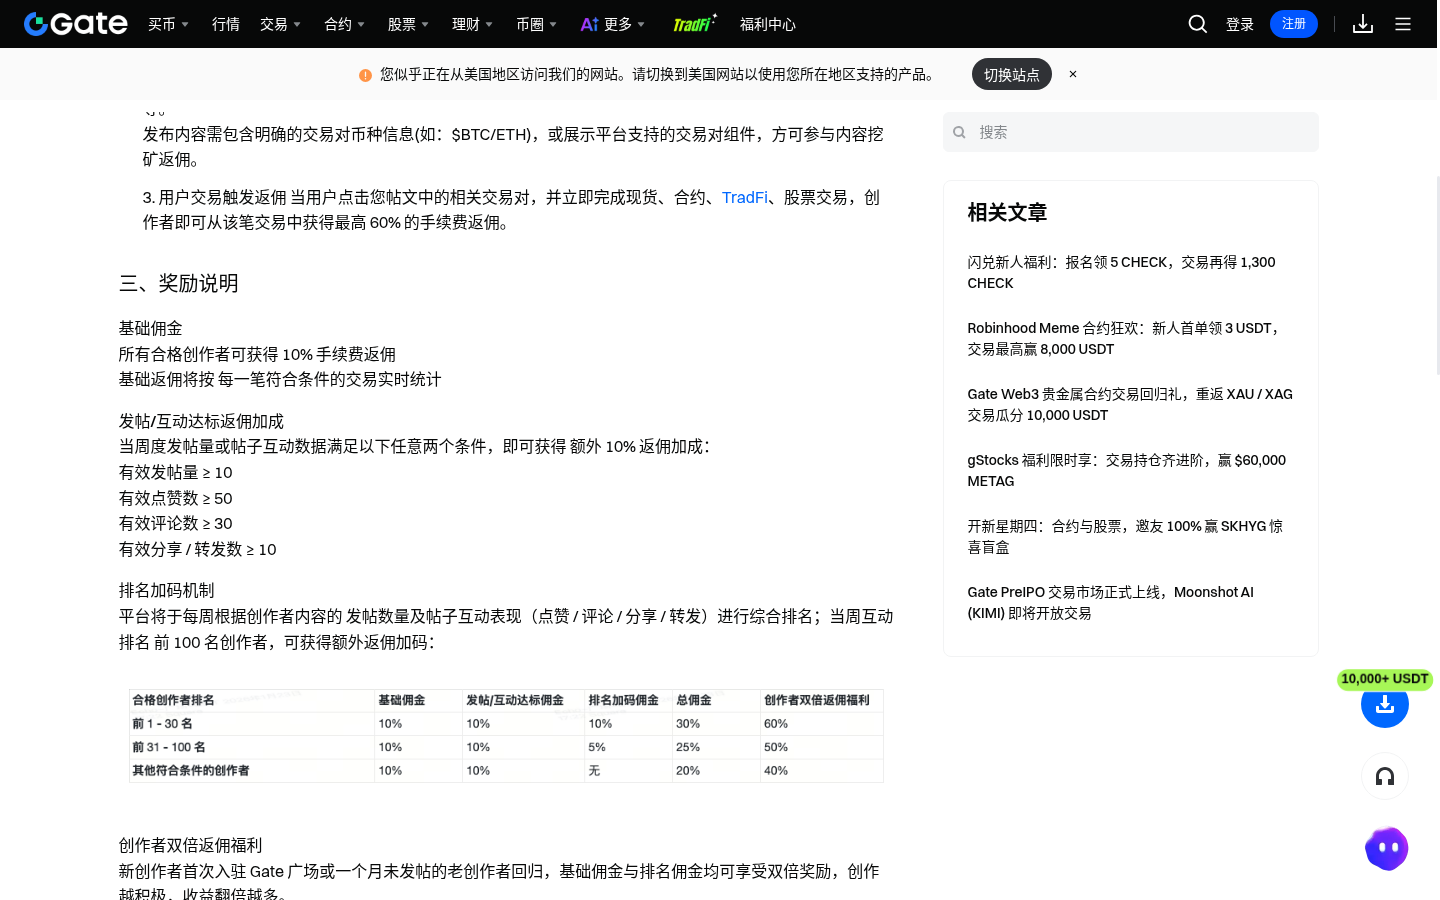
Task: Click the Gate logo
Action: click(x=76, y=24)
